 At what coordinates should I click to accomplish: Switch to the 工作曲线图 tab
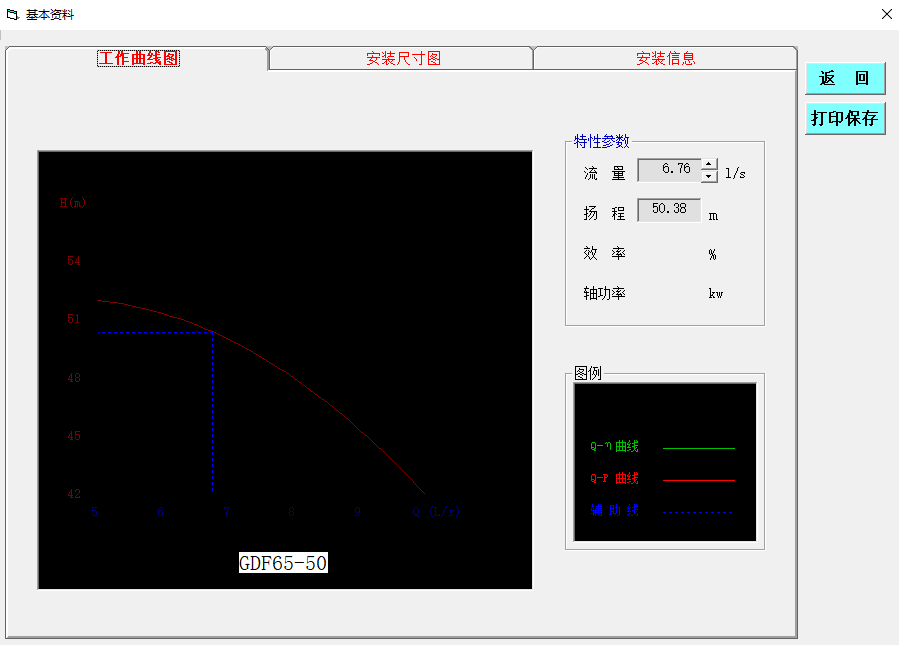138,58
